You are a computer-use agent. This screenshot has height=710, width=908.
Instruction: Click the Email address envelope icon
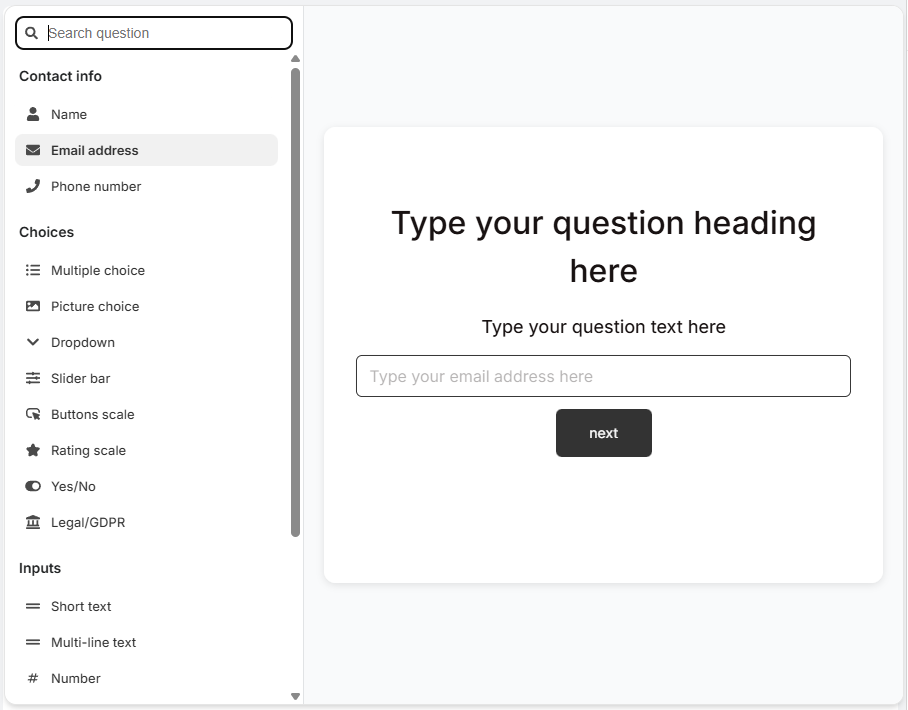tap(31, 150)
